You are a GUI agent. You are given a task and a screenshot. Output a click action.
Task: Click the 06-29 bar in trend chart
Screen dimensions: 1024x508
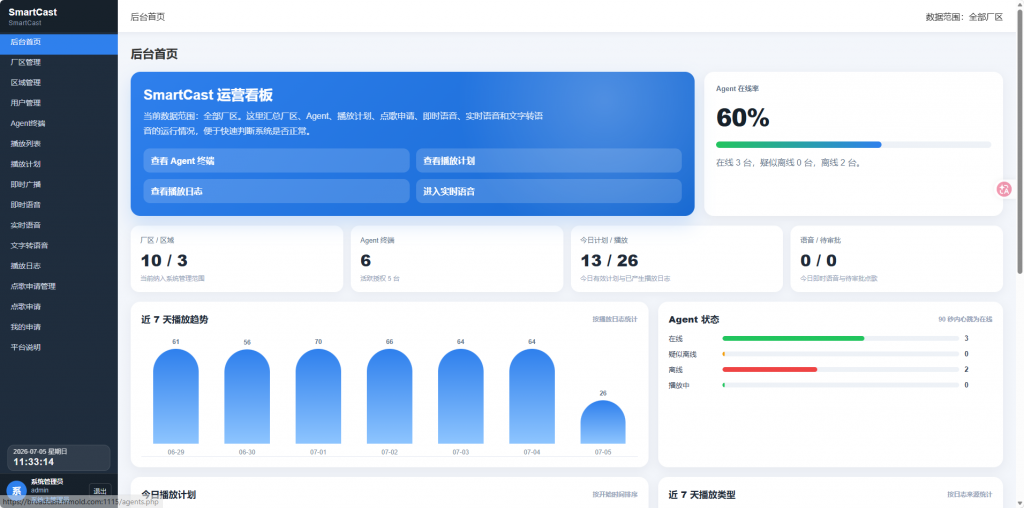[176, 396]
